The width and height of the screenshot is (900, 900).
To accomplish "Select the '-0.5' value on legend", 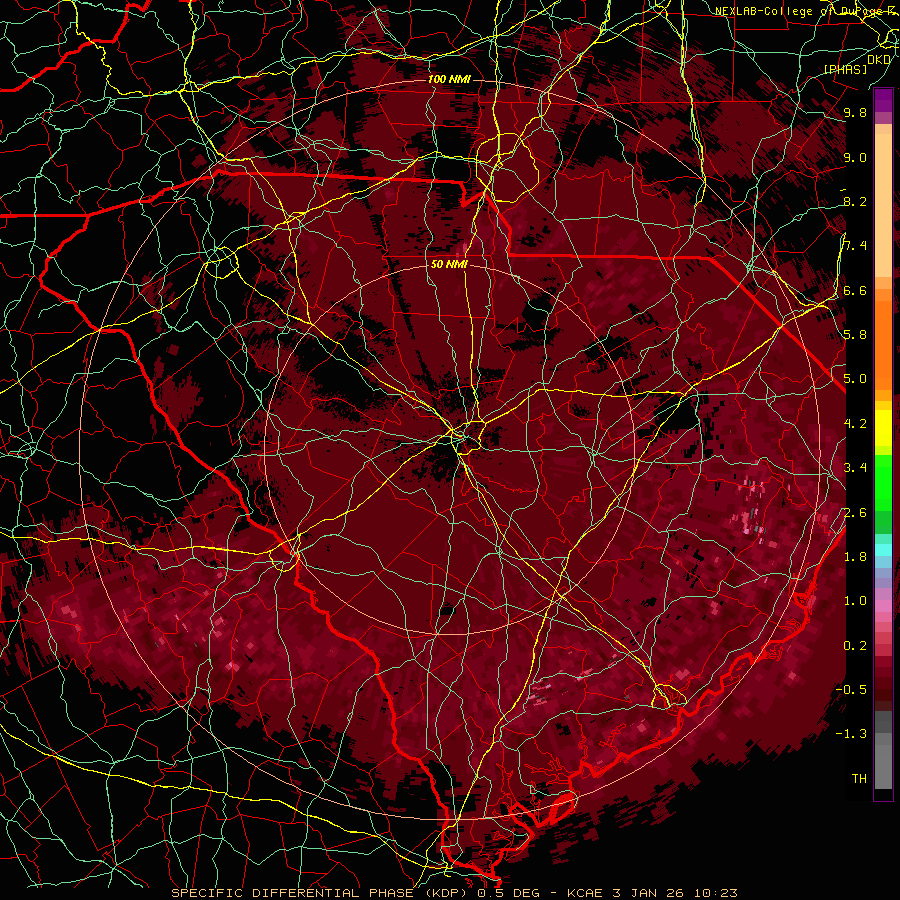I will 851,690.
